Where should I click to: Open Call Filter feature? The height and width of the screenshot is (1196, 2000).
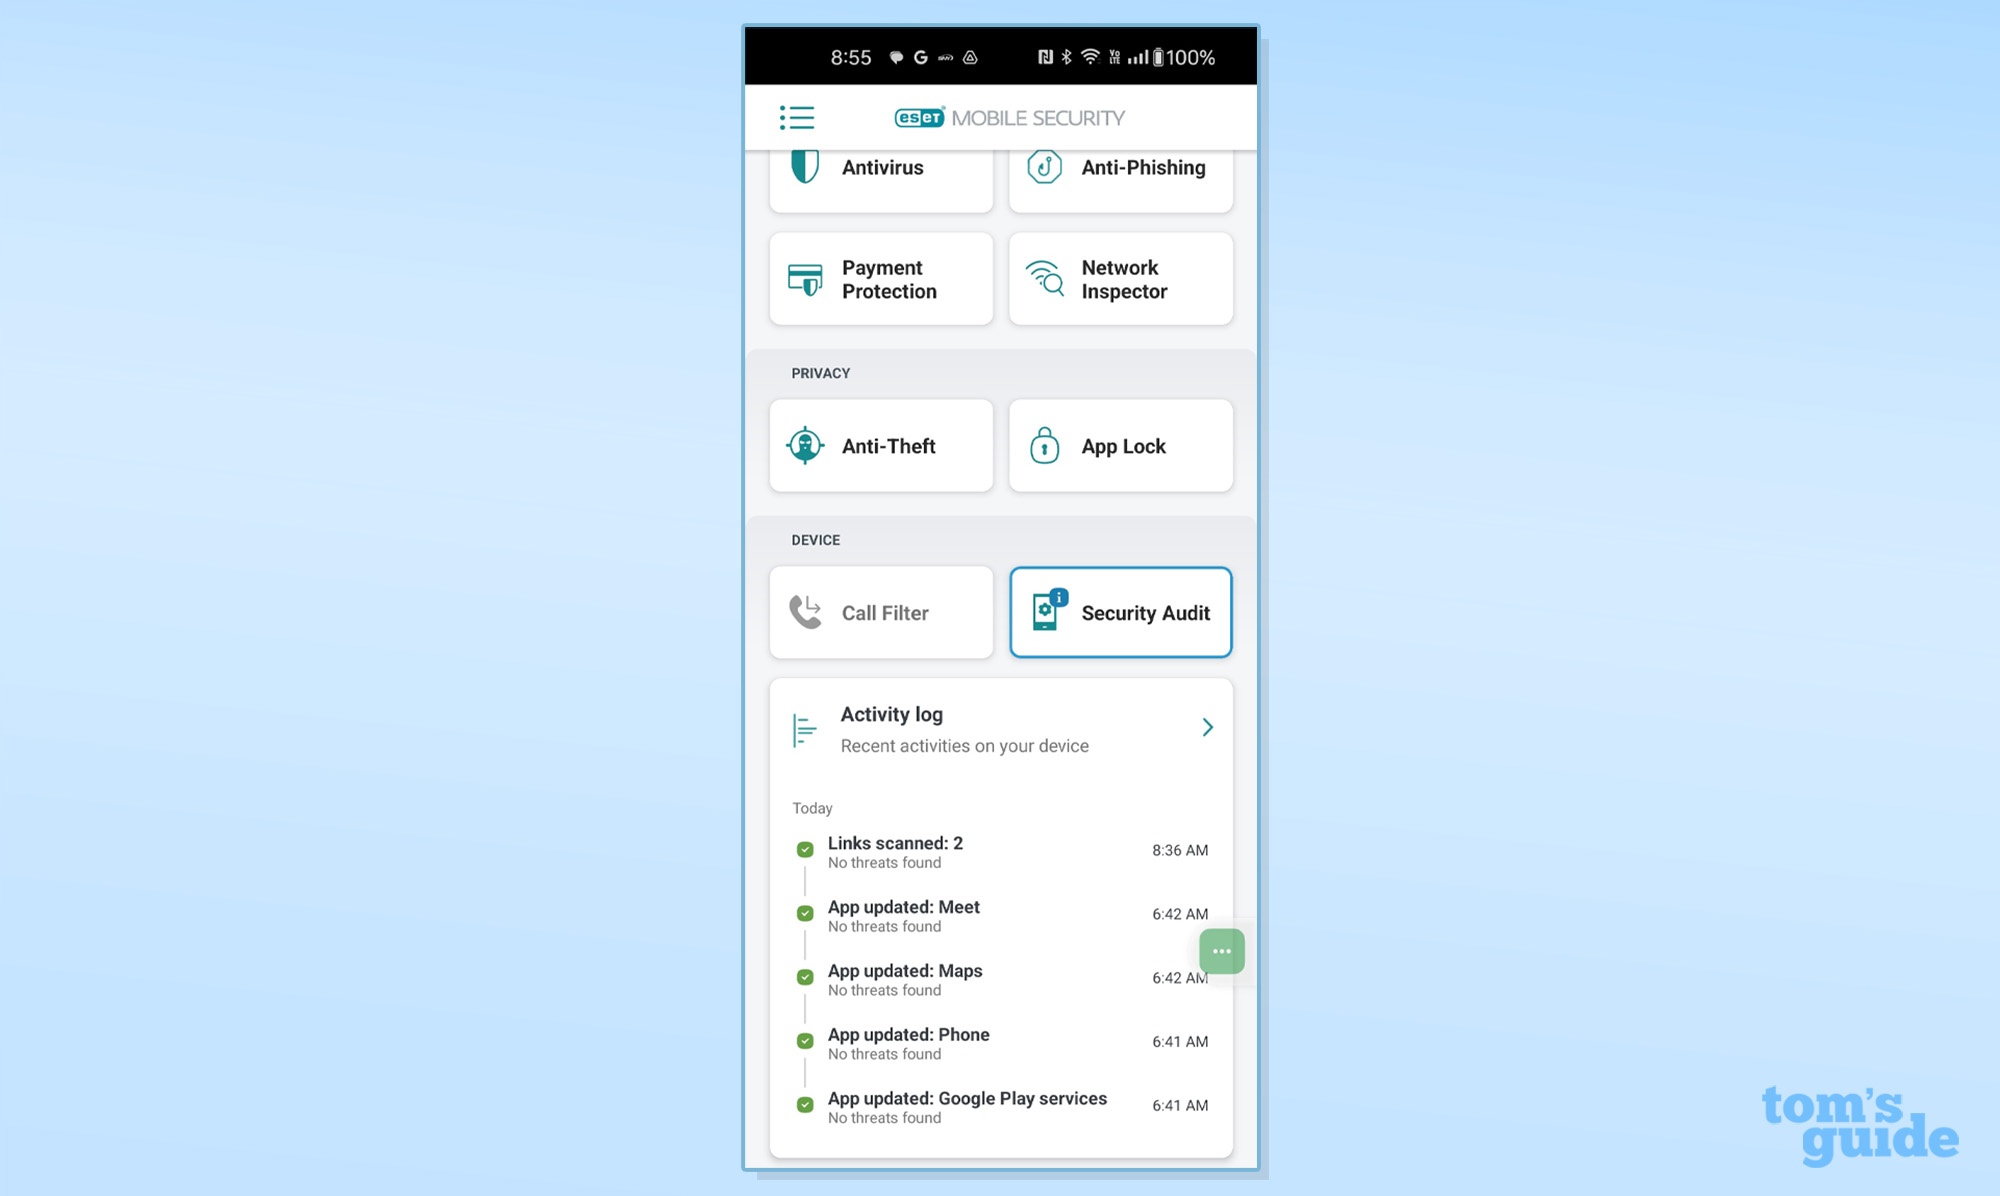881,612
